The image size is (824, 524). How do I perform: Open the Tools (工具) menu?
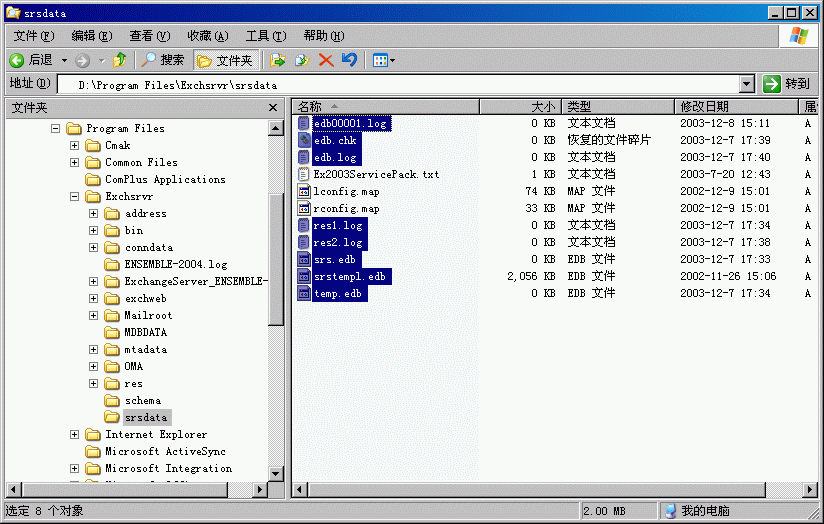coord(265,35)
